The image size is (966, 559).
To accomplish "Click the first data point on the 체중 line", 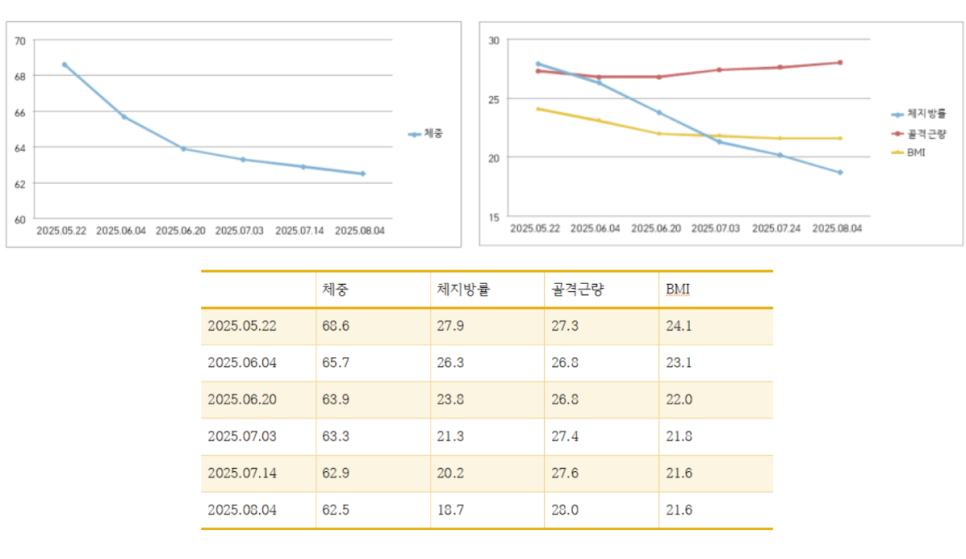I will (x=64, y=64).
